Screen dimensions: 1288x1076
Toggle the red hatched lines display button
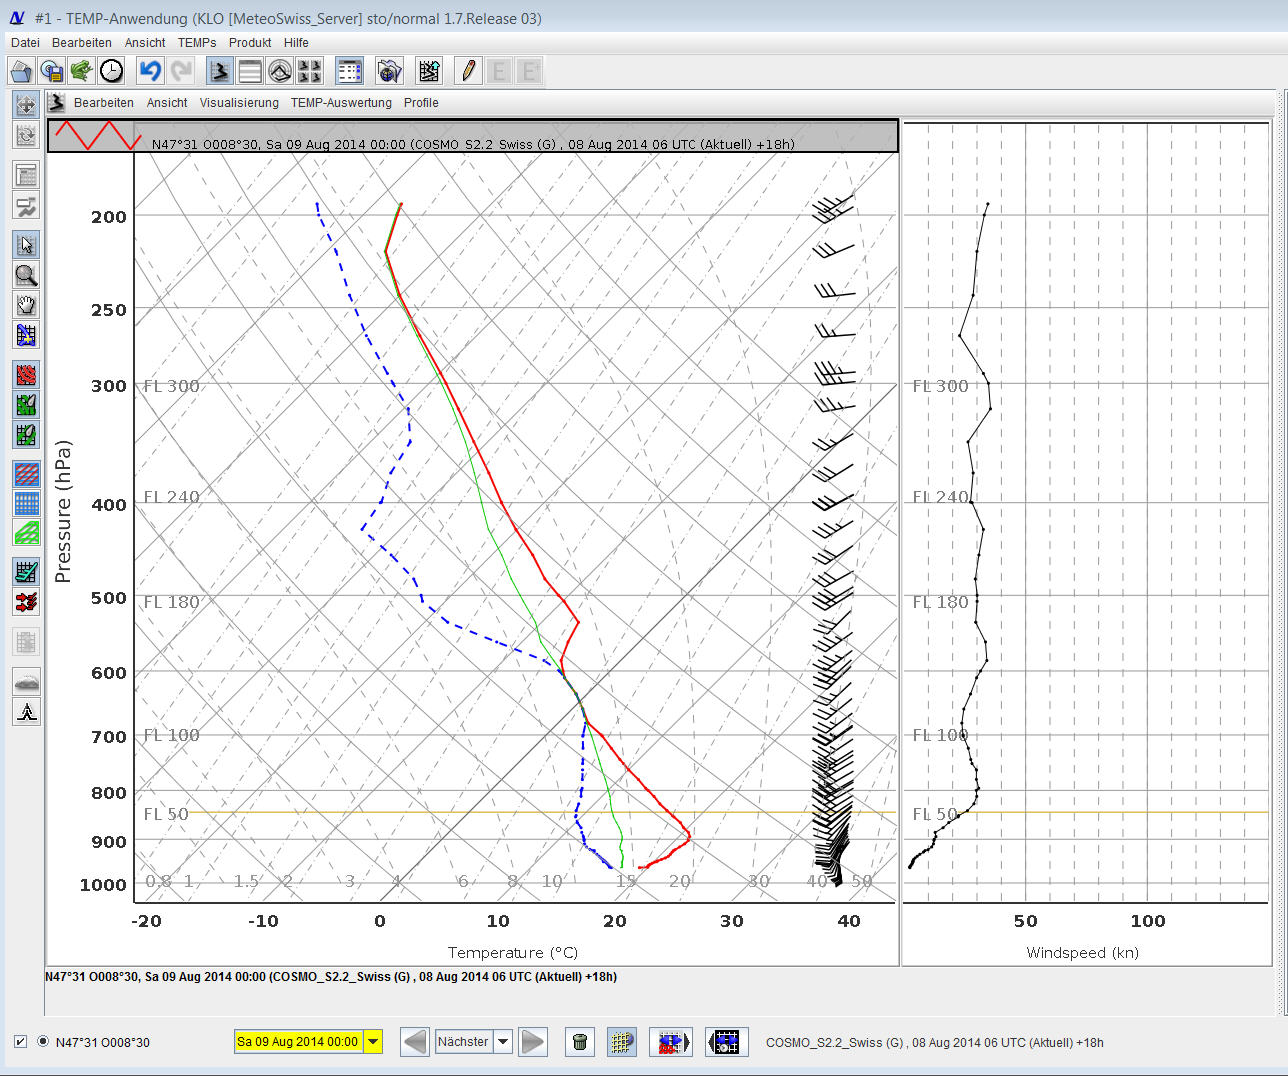point(26,473)
